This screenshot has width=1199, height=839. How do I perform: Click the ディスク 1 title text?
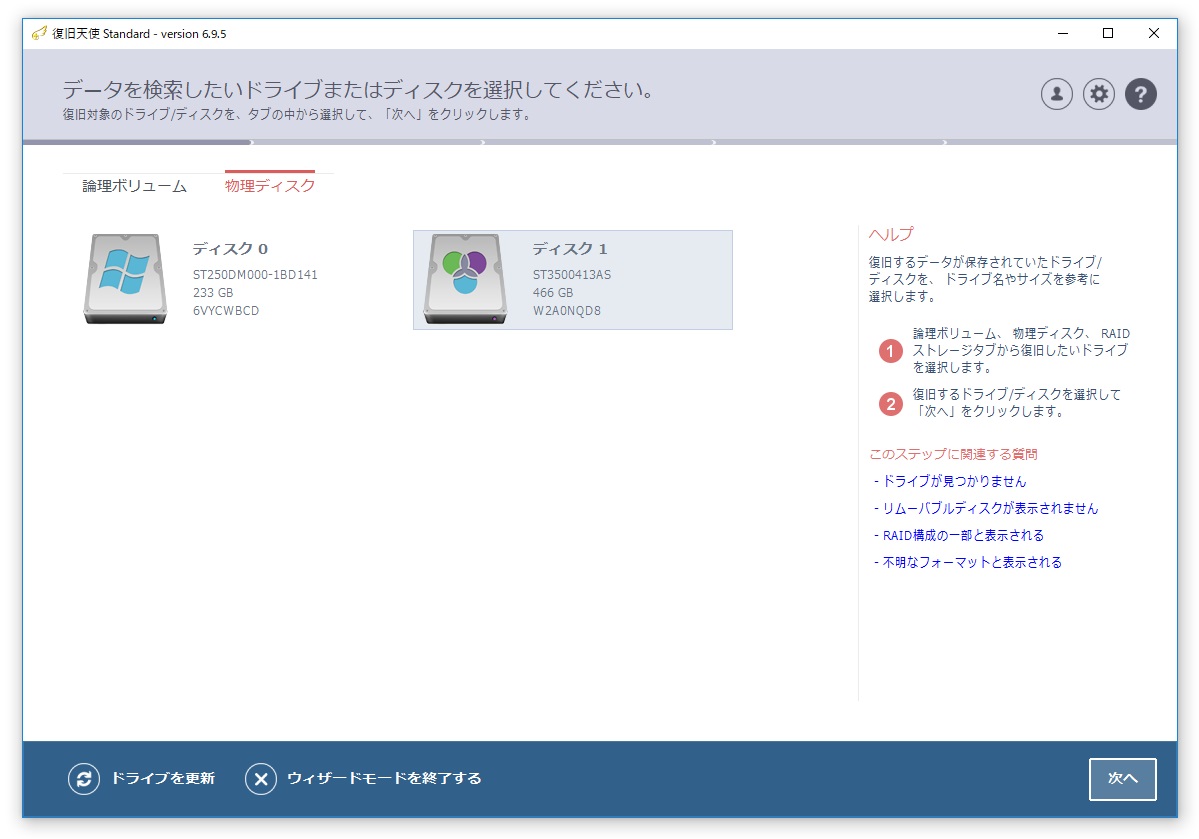pos(570,249)
